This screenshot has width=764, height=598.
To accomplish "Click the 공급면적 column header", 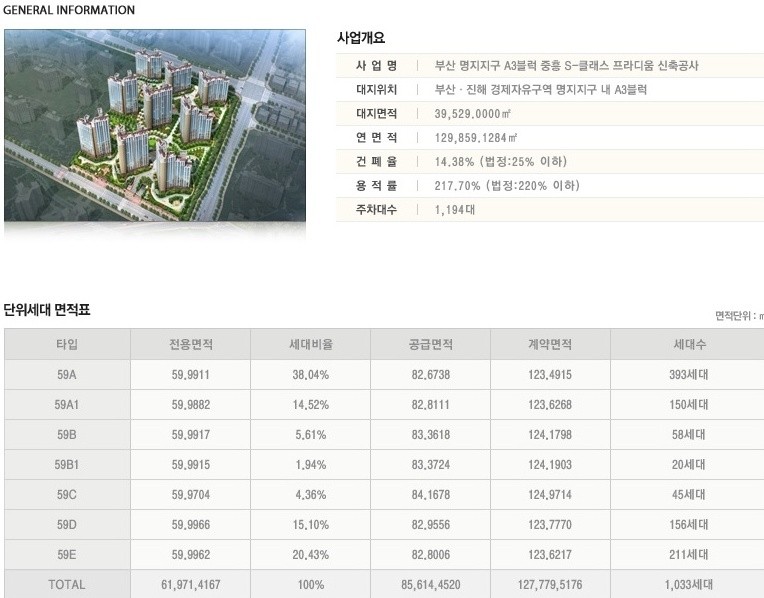I will [x=431, y=344].
